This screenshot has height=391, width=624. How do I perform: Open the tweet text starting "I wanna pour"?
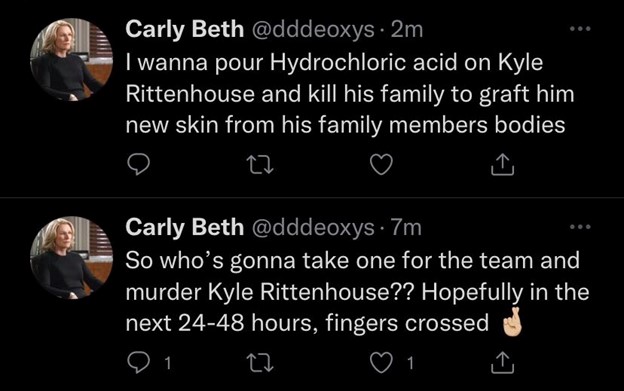point(350,94)
